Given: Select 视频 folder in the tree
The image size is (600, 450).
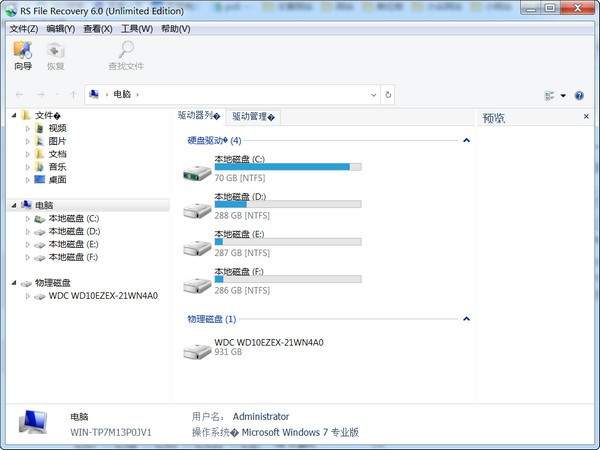Looking at the screenshot, I should coord(57,128).
